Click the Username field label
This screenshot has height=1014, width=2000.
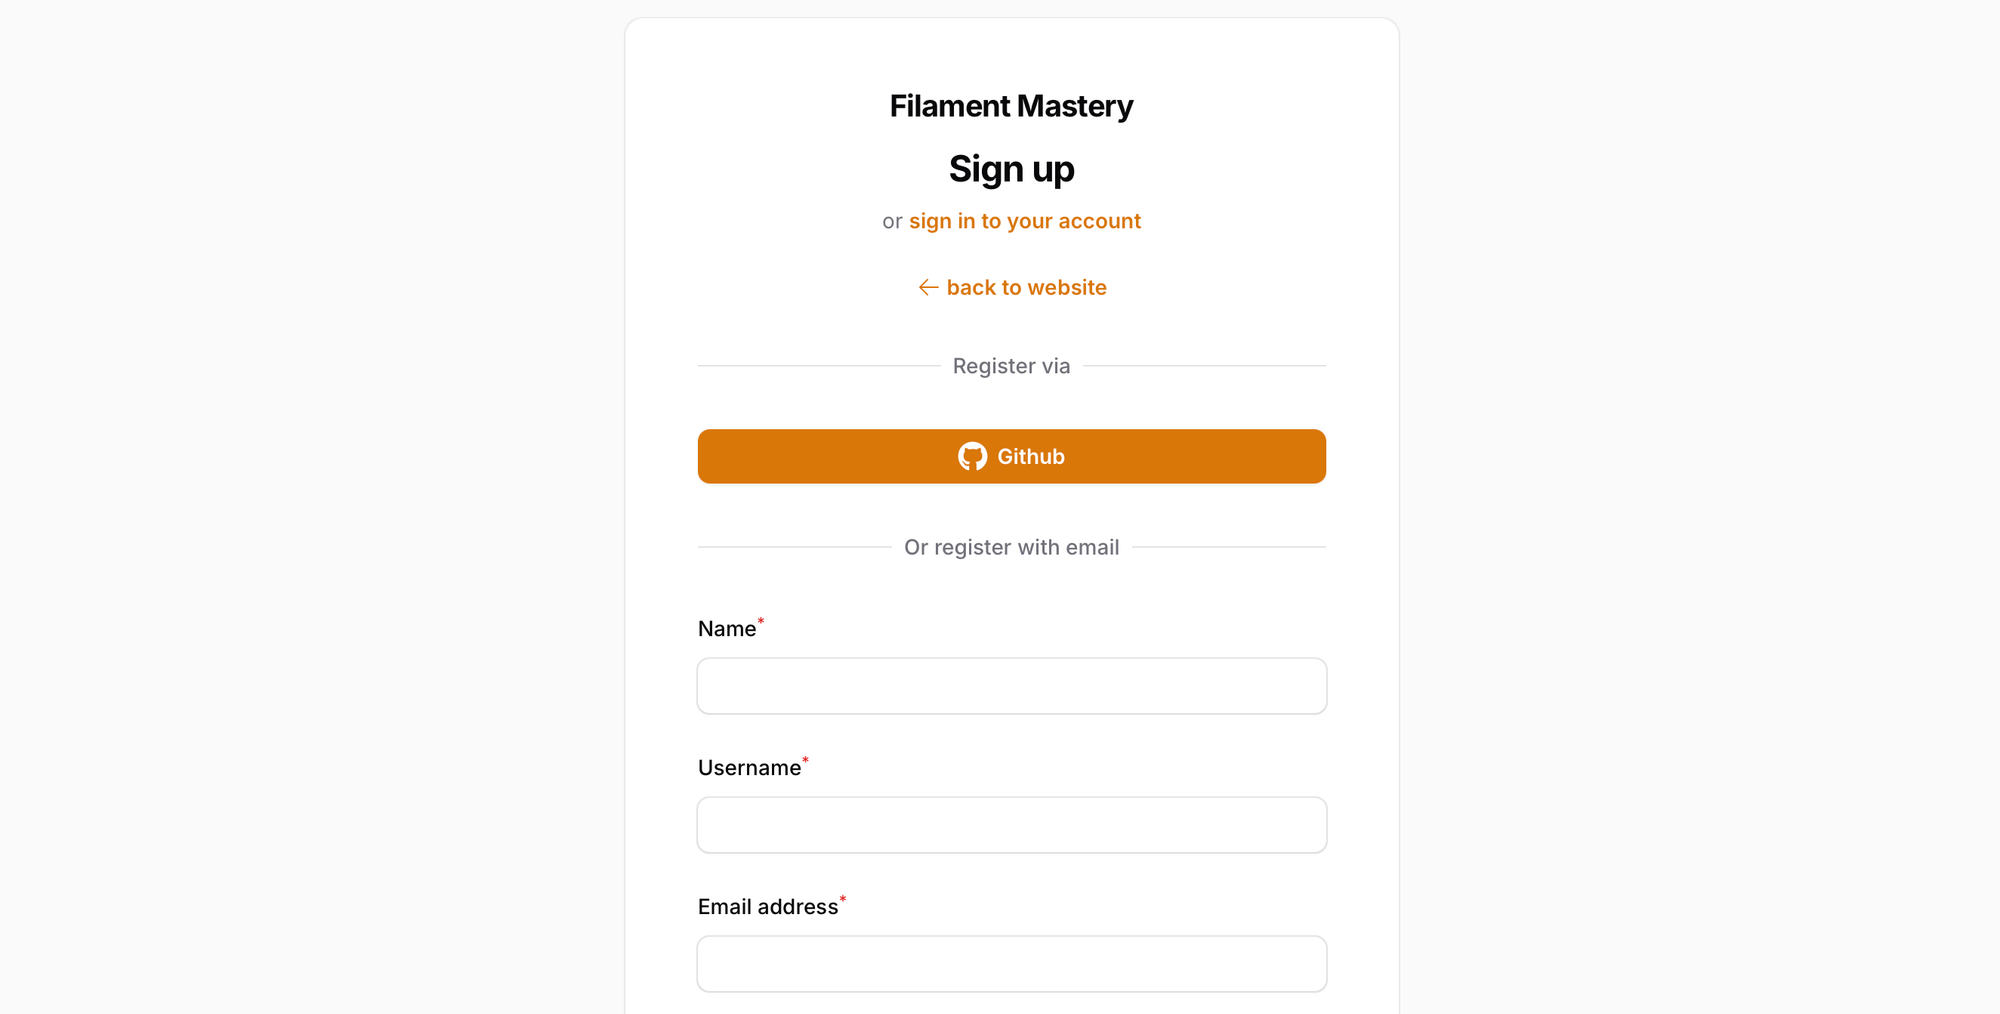(x=748, y=767)
